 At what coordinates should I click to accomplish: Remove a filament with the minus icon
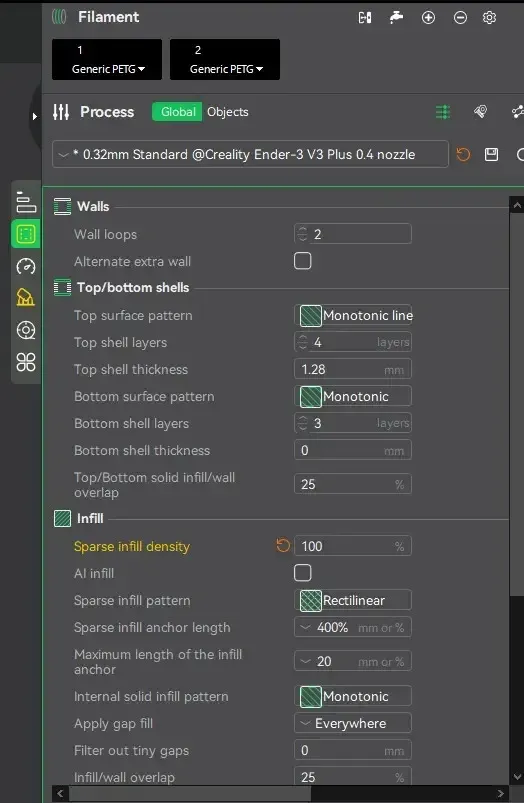(x=460, y=18)
